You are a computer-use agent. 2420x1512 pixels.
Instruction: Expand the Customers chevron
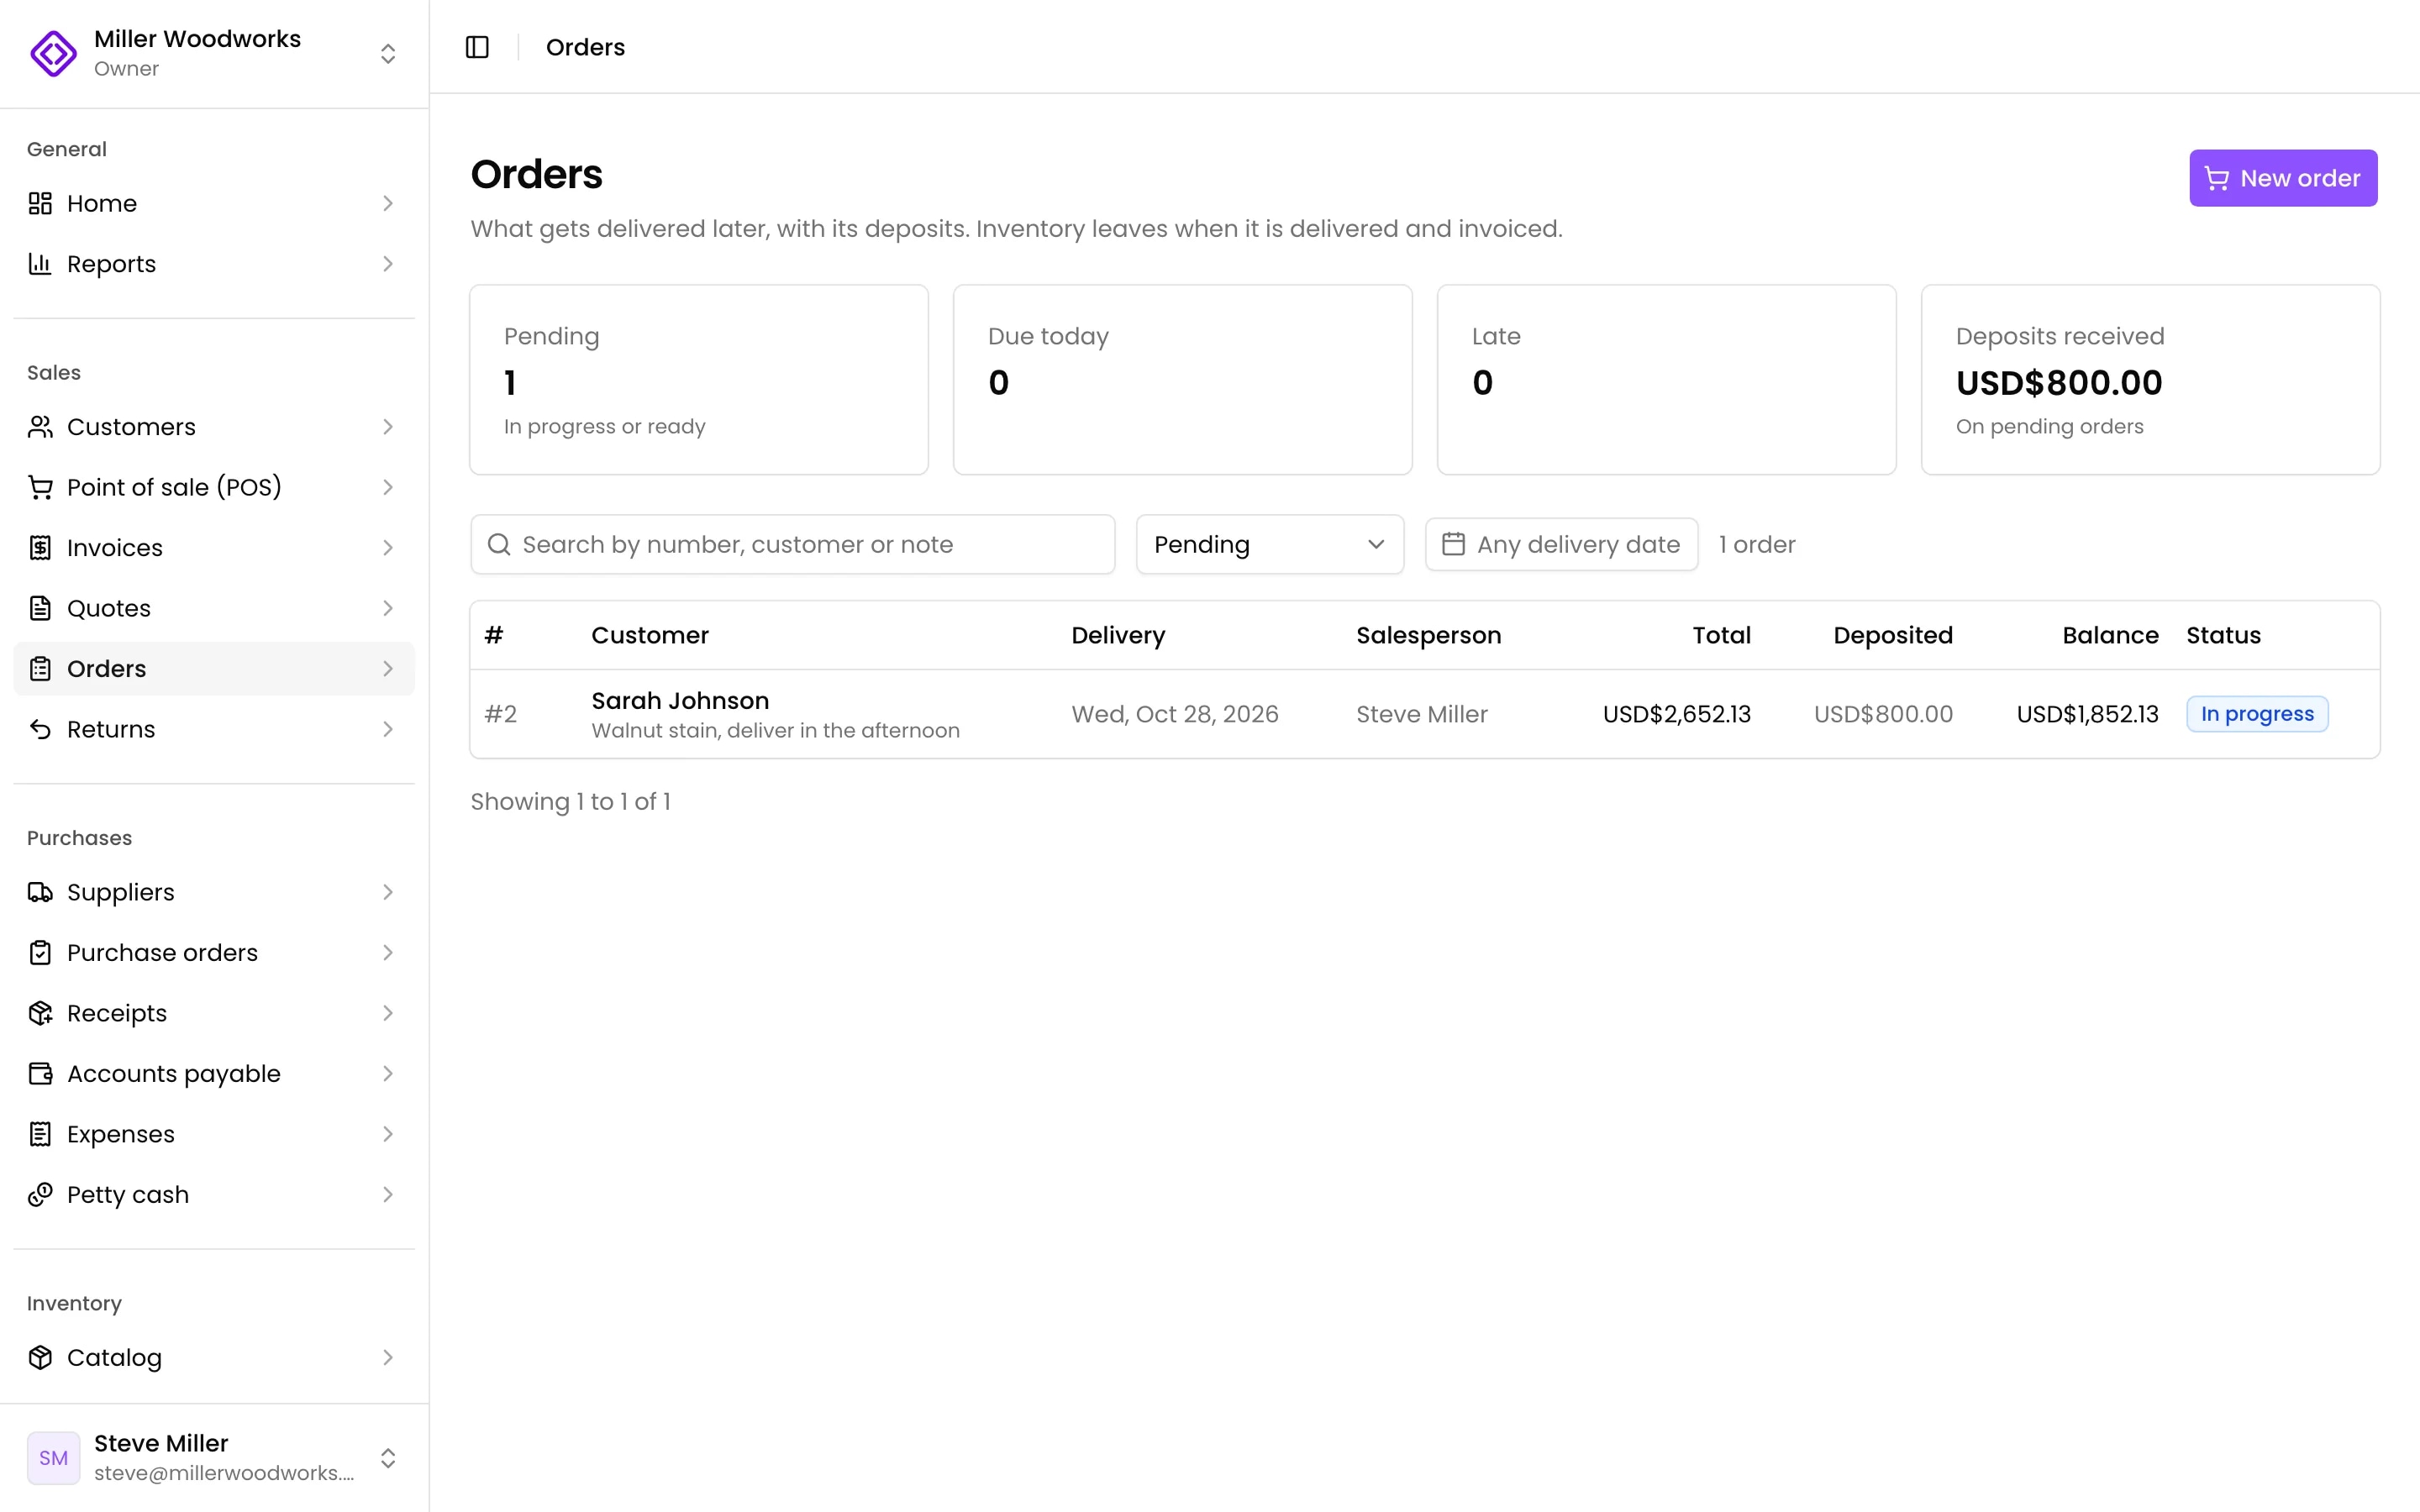click(x=388, y=427)
